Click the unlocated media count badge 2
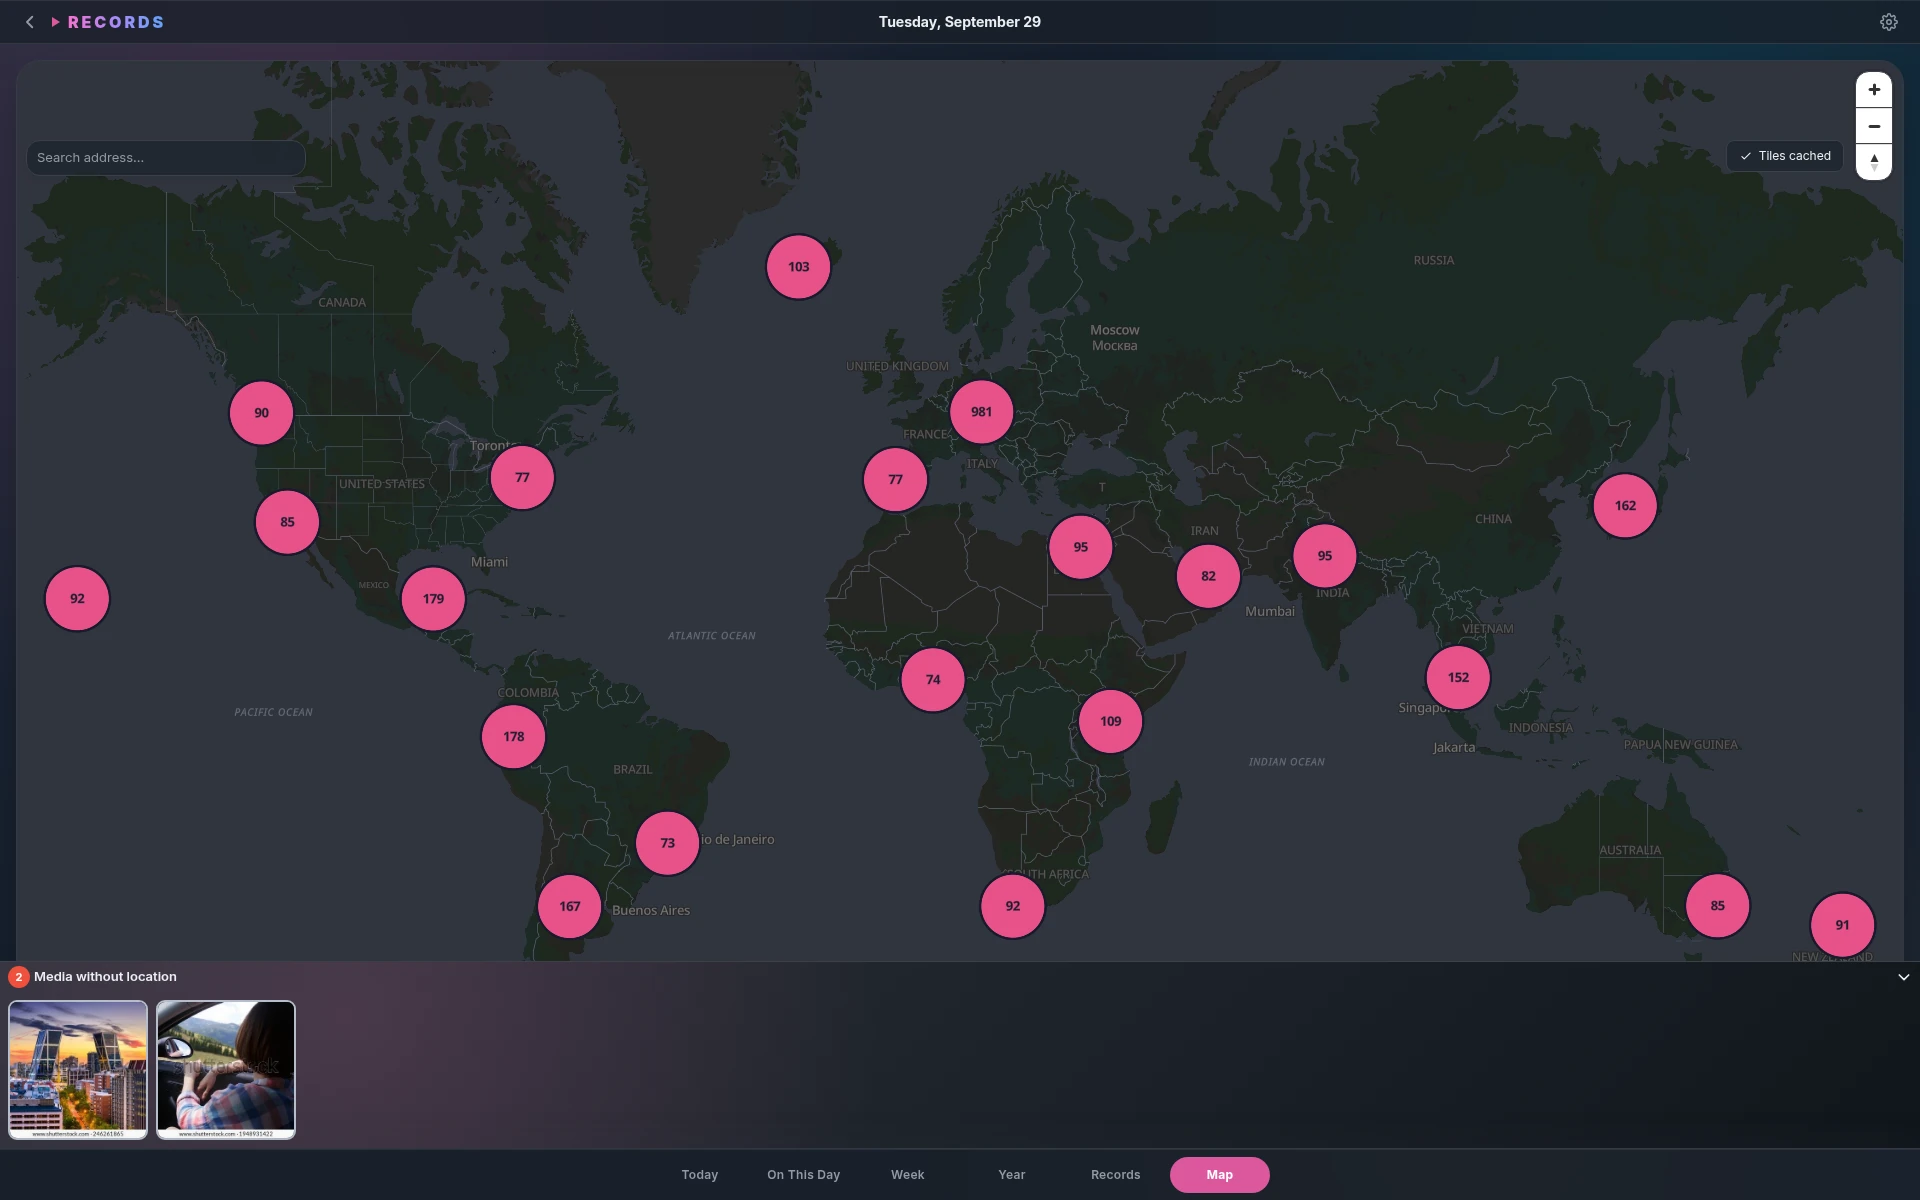This screenshot has width=1920, height=1200. pyautogui.click(x=18, y=977)
